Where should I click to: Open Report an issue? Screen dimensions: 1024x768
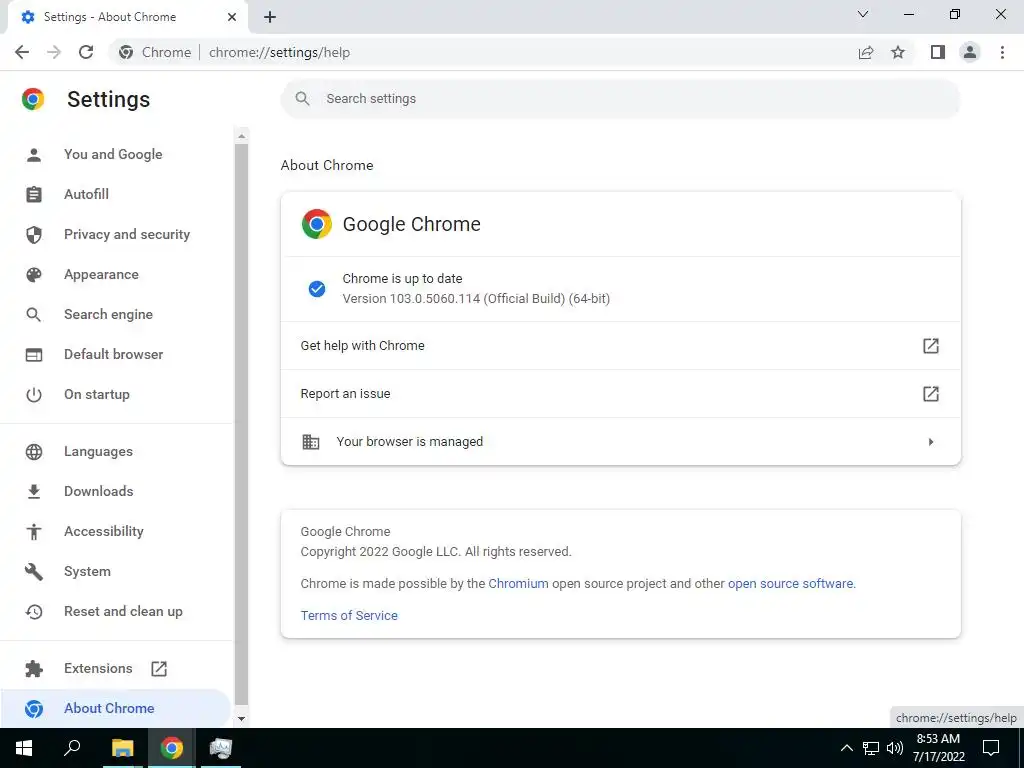pyautogui.click(x=620, y=394)
